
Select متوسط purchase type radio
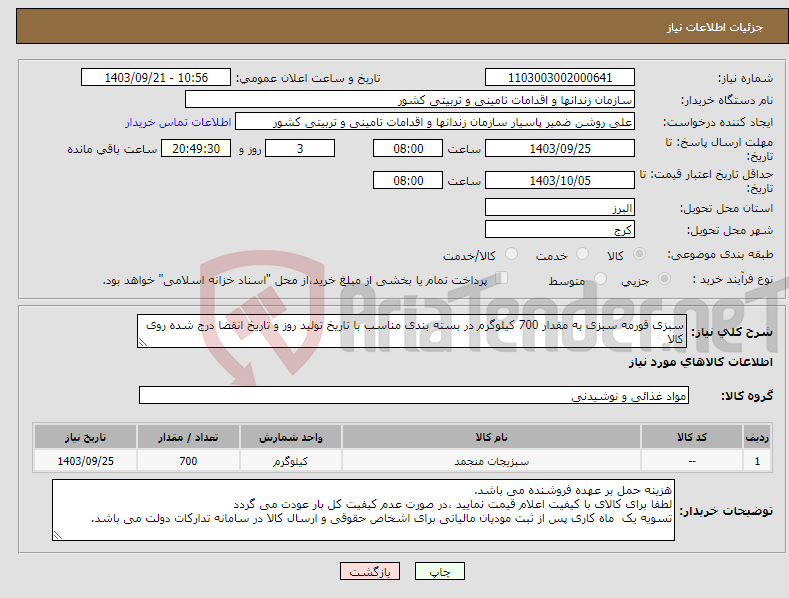(600, 279)
